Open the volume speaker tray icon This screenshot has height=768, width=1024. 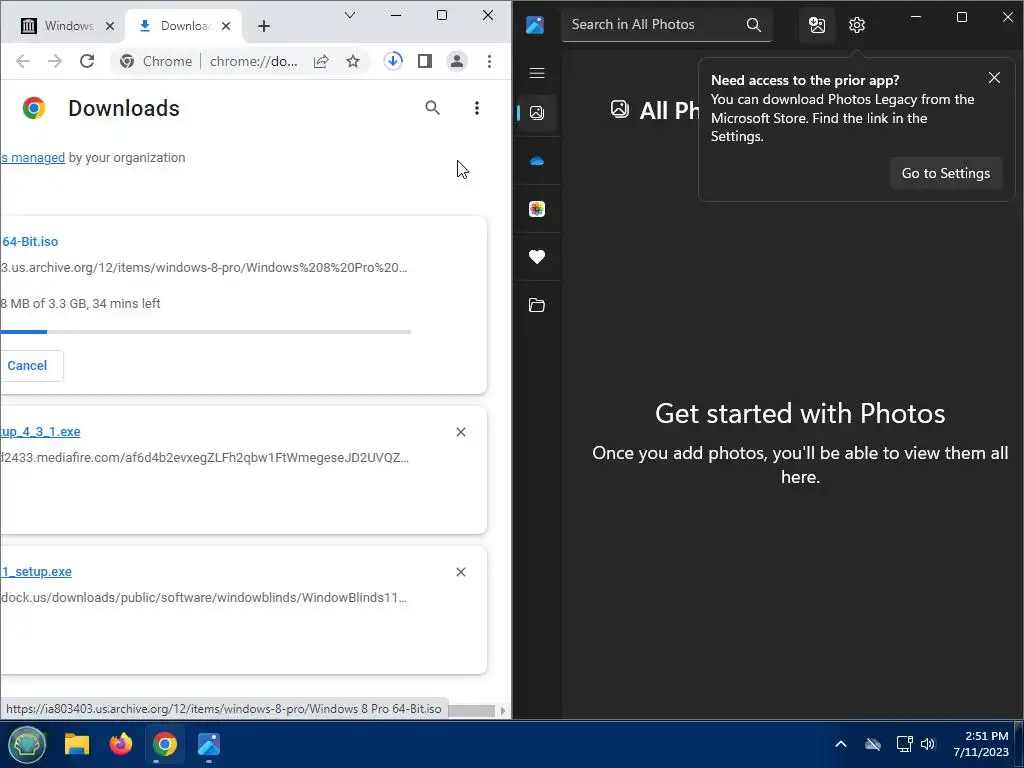928,744
